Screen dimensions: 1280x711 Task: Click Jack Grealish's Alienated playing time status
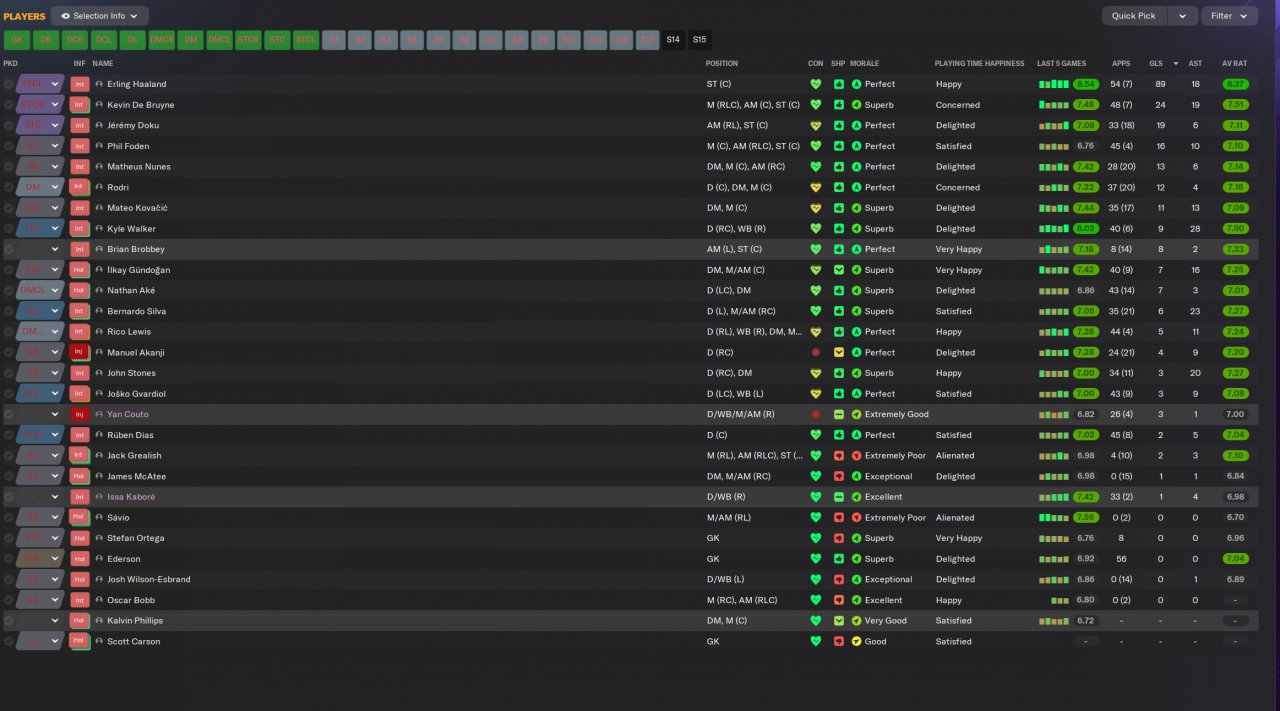[x=955, y=455]
